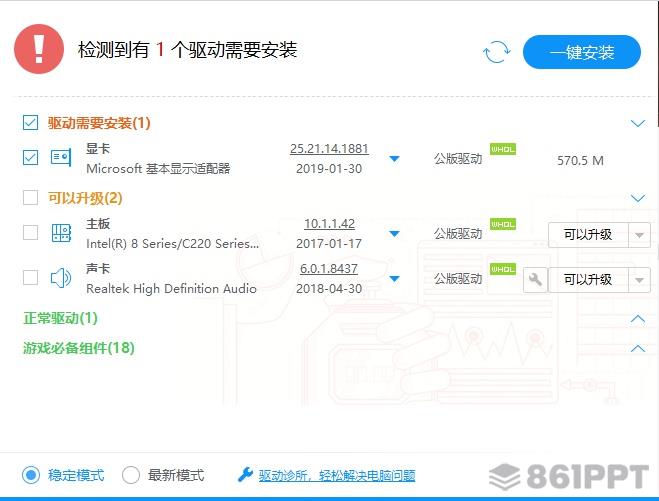Click the blue wrench icon beside 驱动诊所
Image resolution: width=659 pixels, height=501 pixels.
245,475
